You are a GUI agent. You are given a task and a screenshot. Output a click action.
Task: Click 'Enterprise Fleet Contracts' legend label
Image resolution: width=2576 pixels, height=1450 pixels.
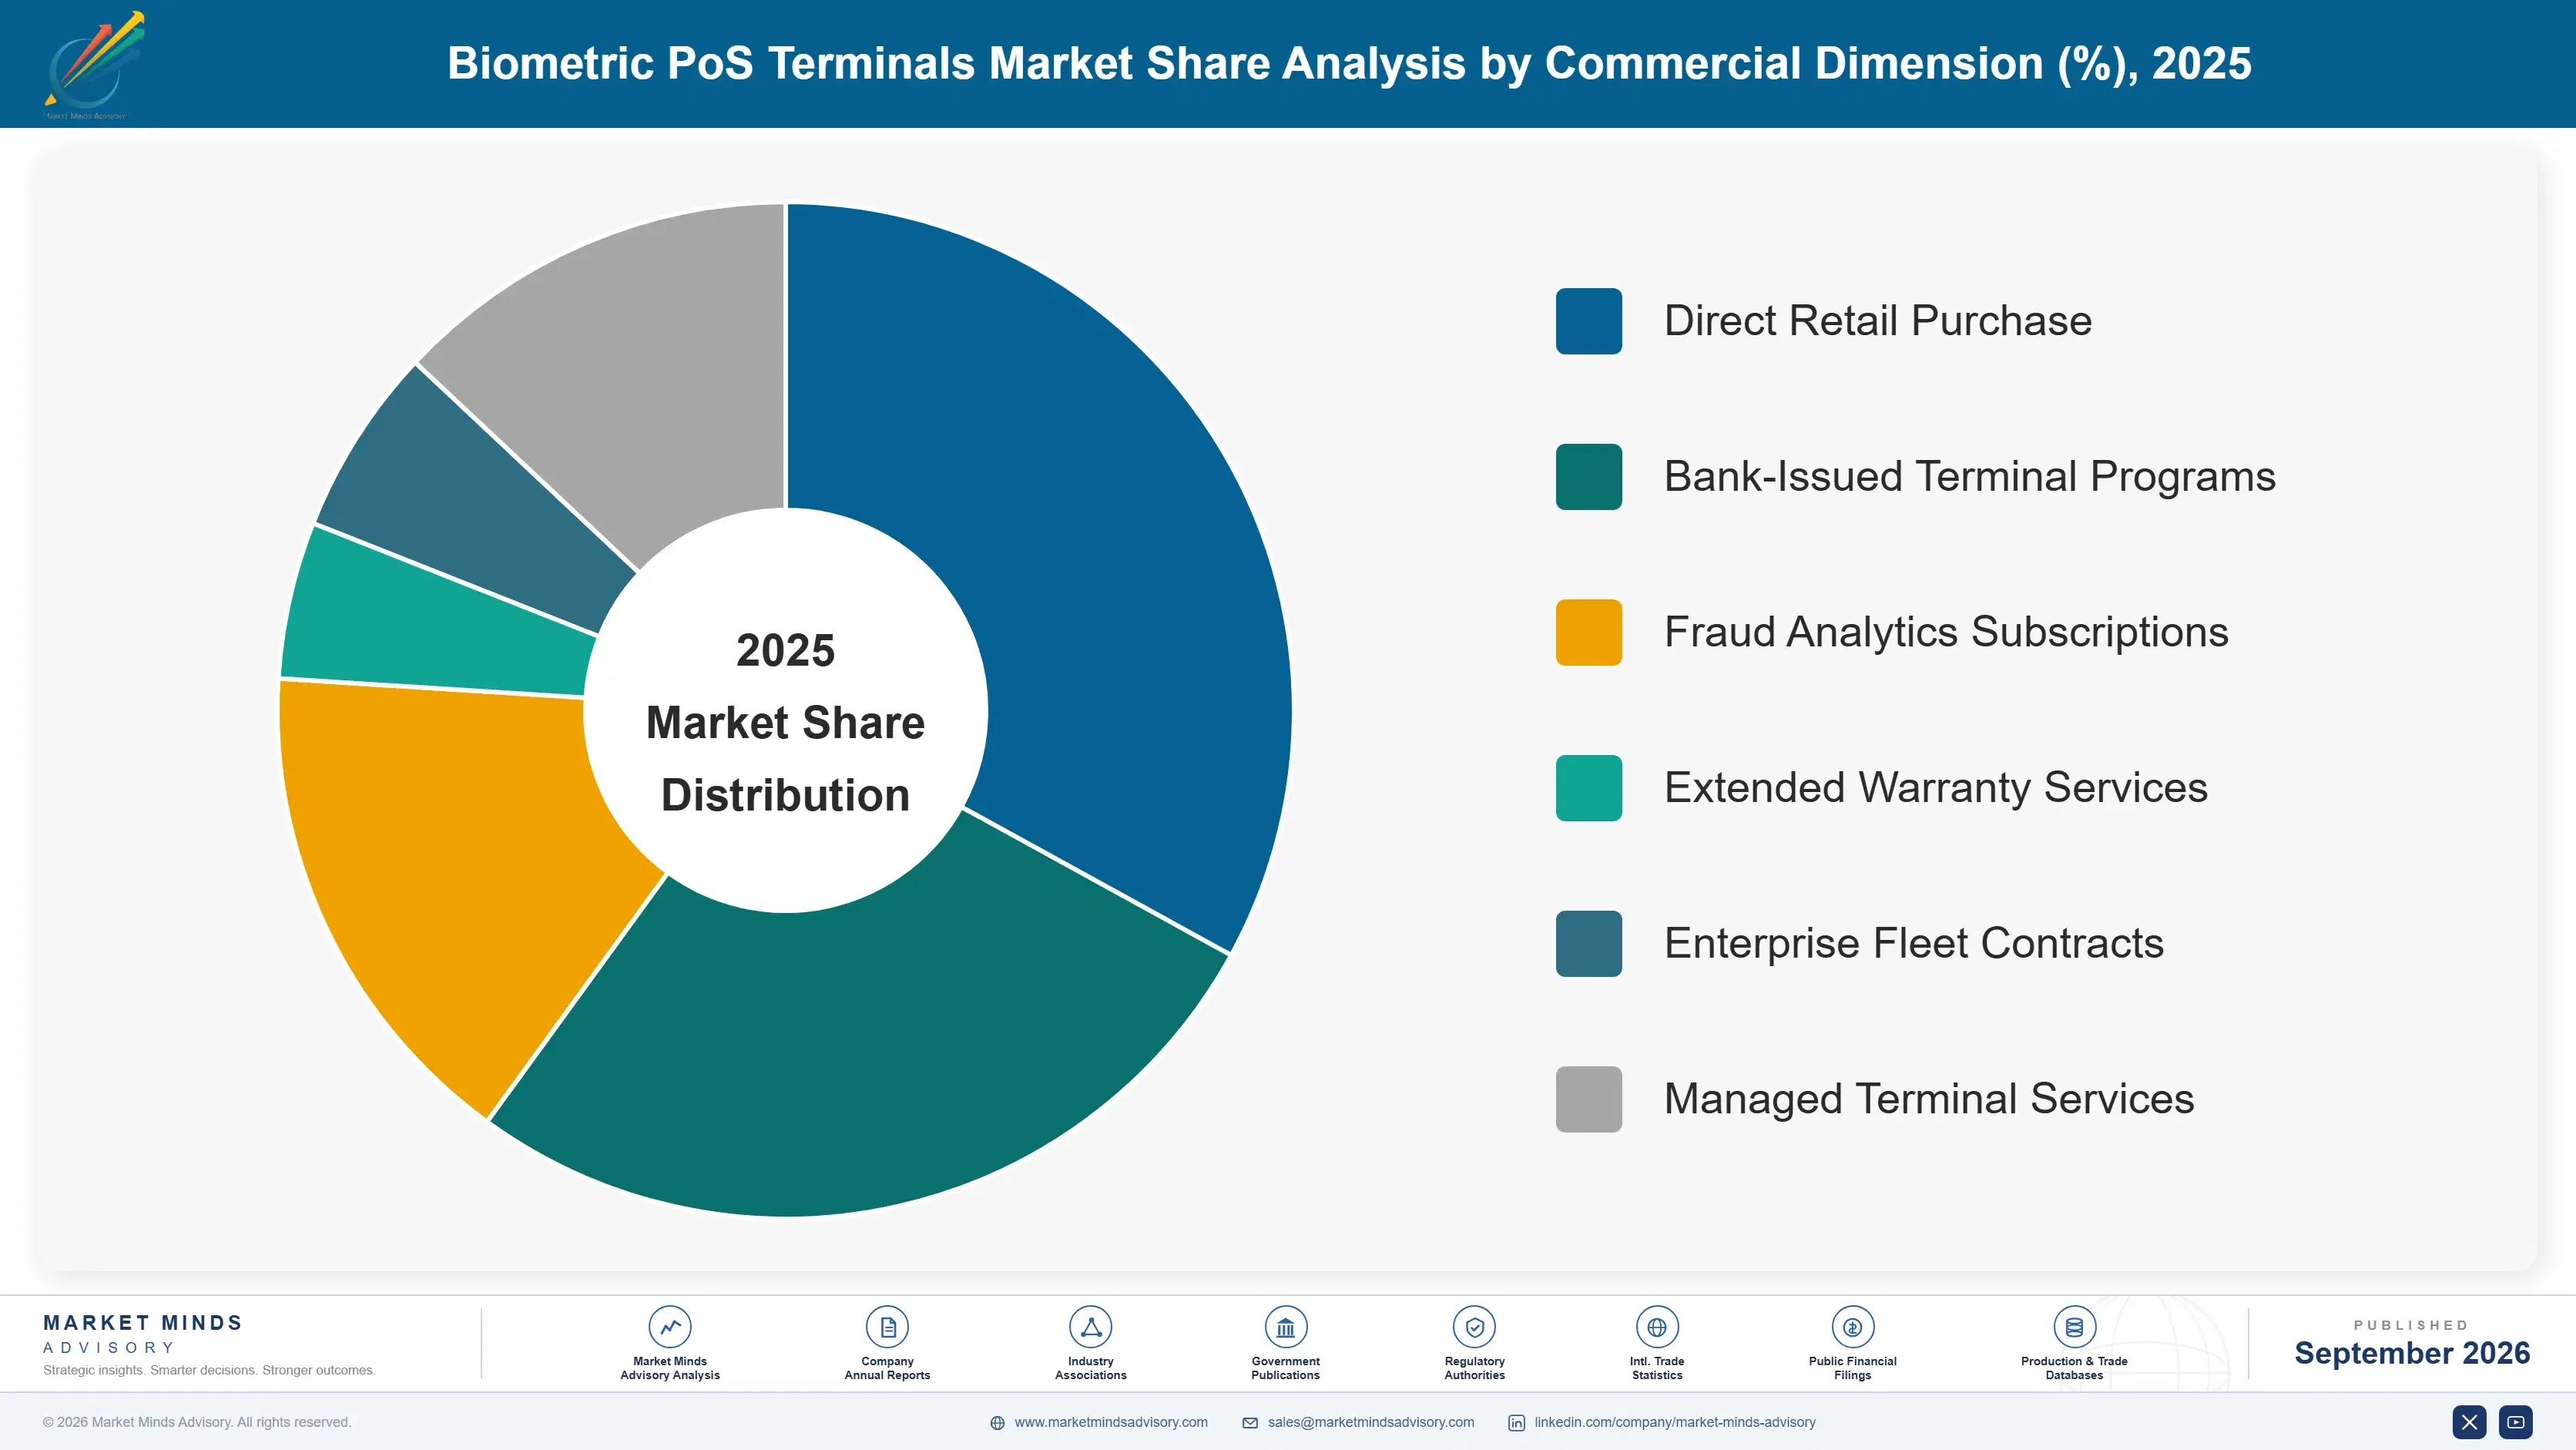(1913, 943)
